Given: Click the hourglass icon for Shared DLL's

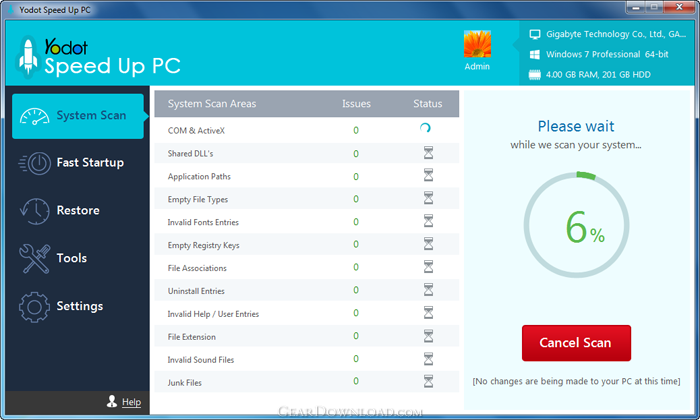Looking at the screenshot, I should [428, 153].
